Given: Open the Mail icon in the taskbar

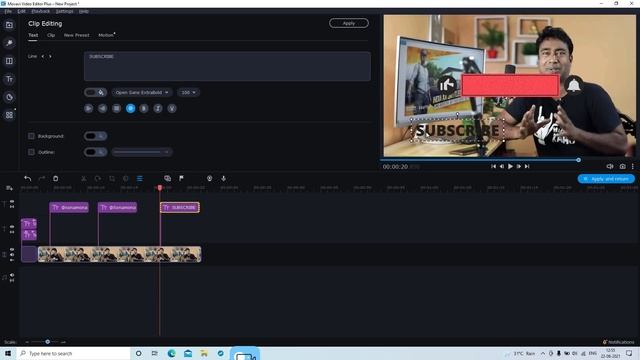Looking at the screenshot, I should pos(188,353).
